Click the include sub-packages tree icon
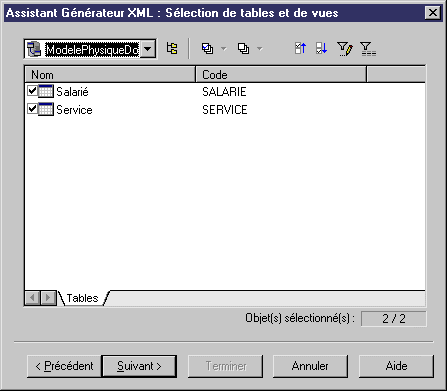 pyautogui.click(x=172, y=49)
